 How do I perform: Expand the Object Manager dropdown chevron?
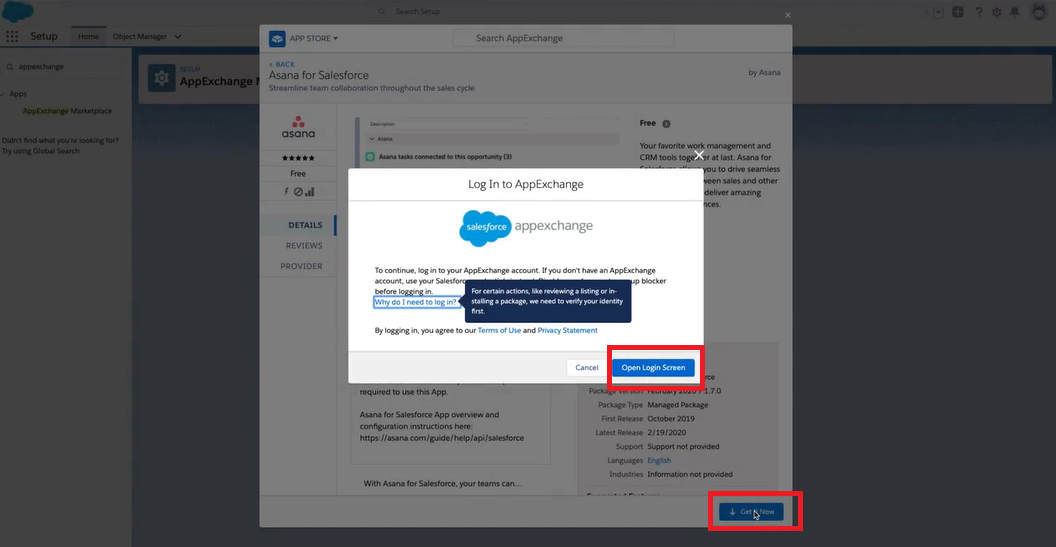coord(178,36)
